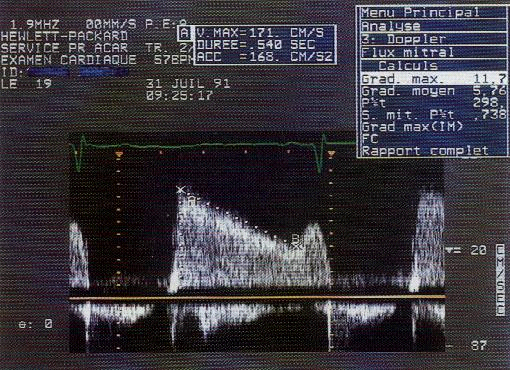
Task: Select the B caliper marker on the slope
Action: tap(295, 238)
